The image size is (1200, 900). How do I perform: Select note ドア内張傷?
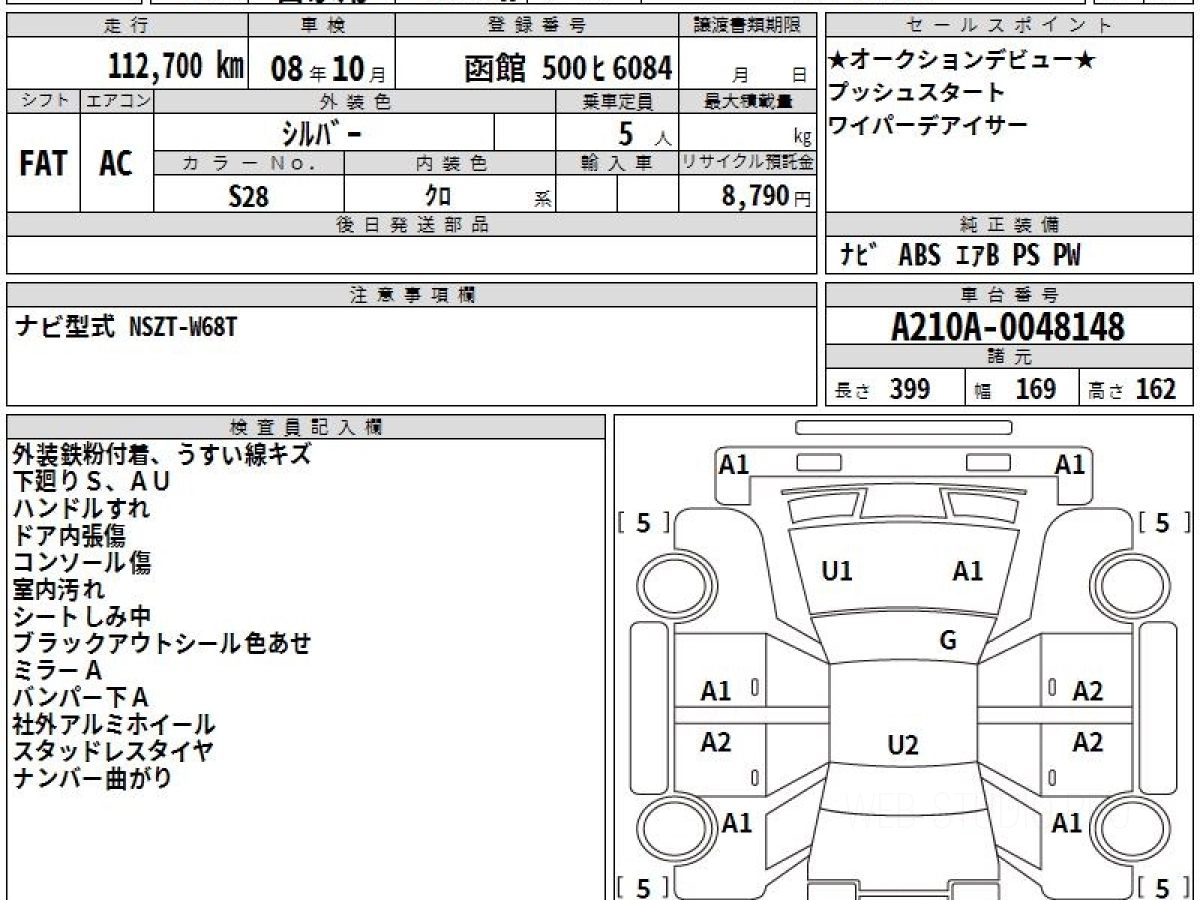69,535
